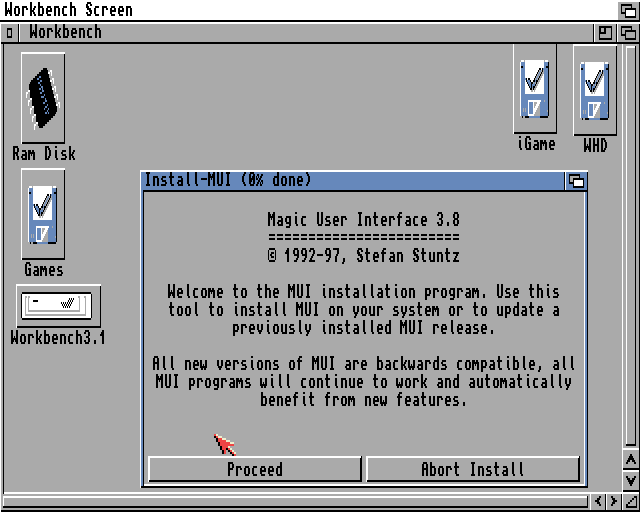Click the Workbench window vertical scrollbar track

tap(630, 250)
